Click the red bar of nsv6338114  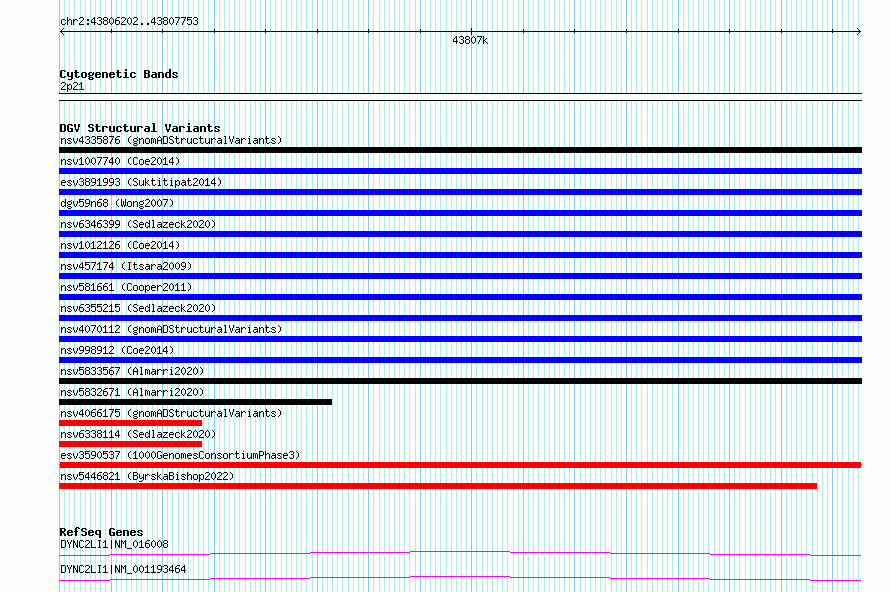pos(131,444)
